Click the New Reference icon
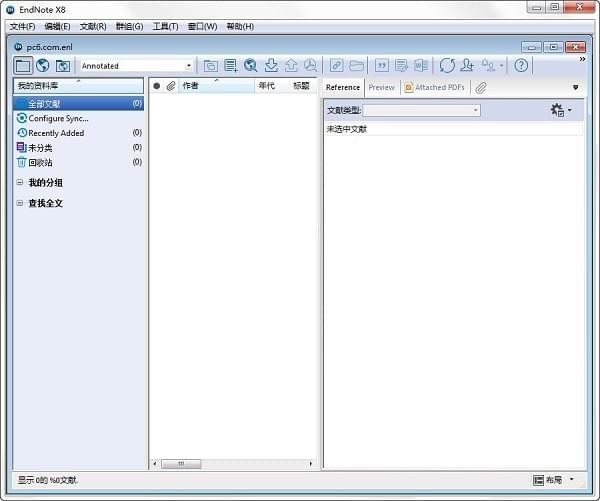600x501 pixels. point(231,66)
